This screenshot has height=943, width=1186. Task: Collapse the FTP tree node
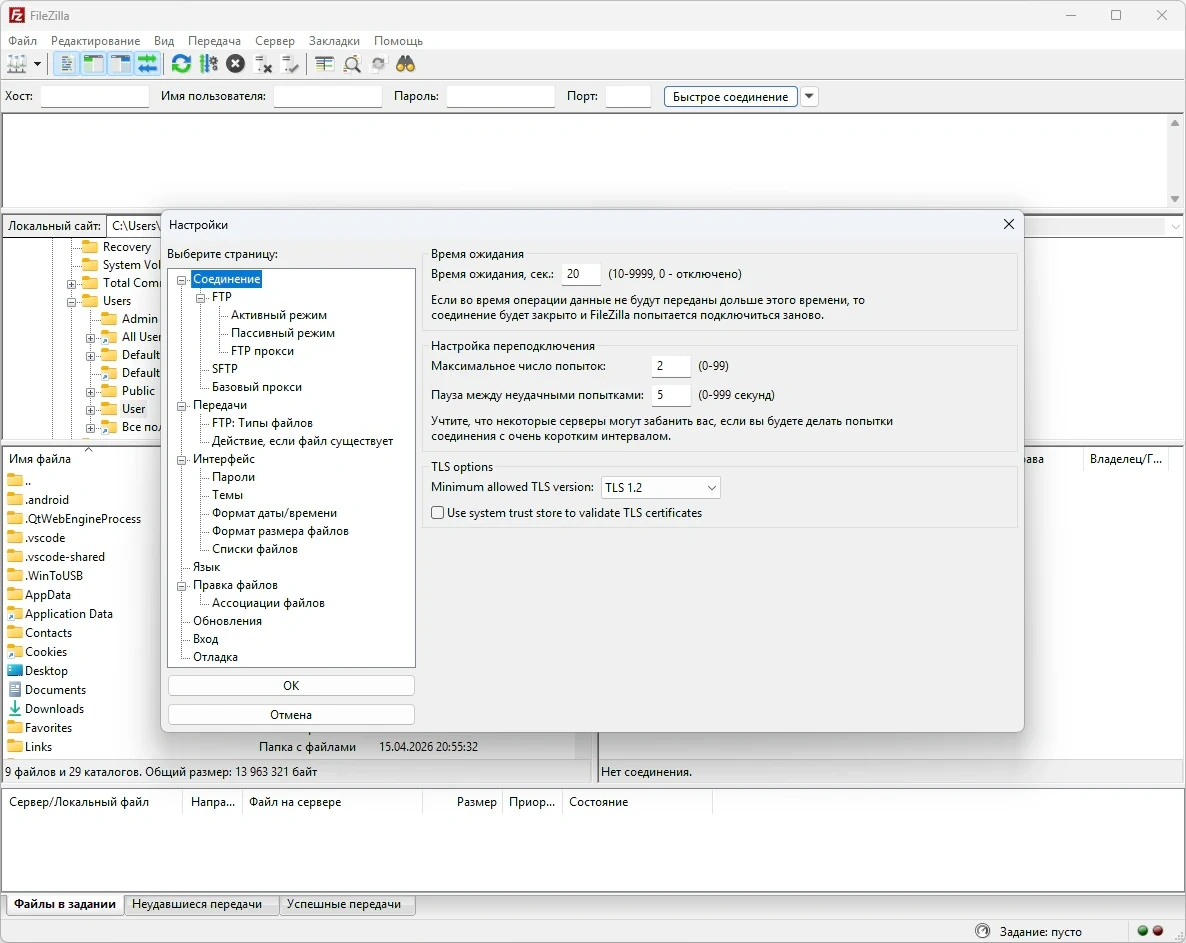point(200,298)
